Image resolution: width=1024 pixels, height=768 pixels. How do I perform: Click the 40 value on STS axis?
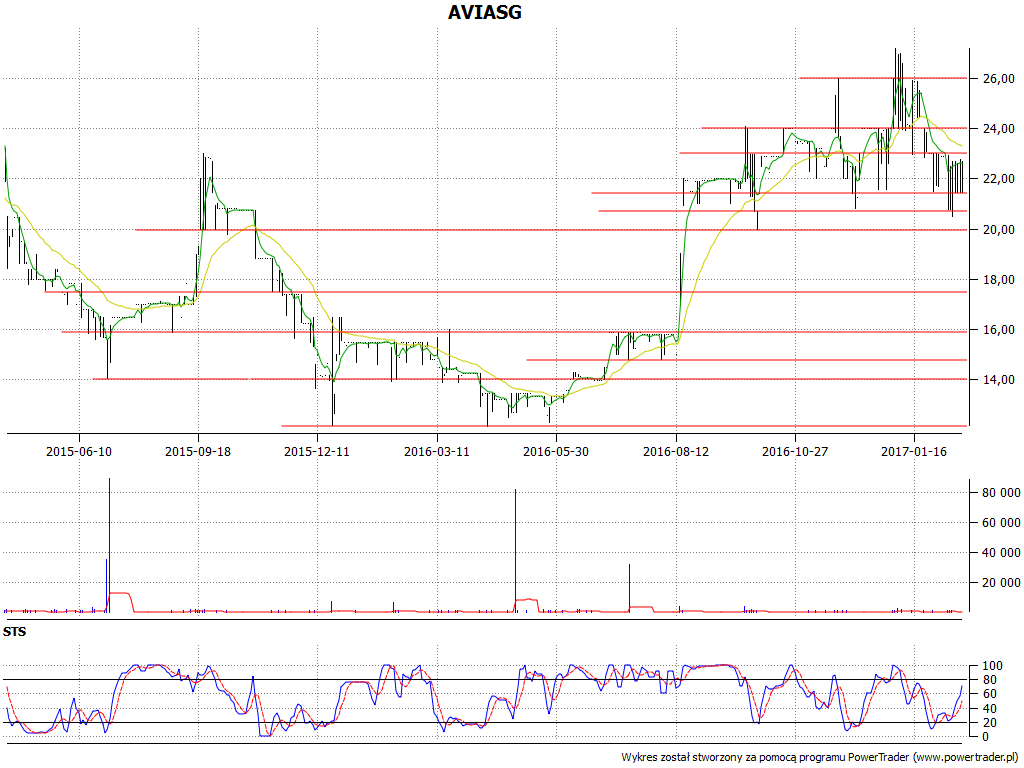tap(990, 709)
